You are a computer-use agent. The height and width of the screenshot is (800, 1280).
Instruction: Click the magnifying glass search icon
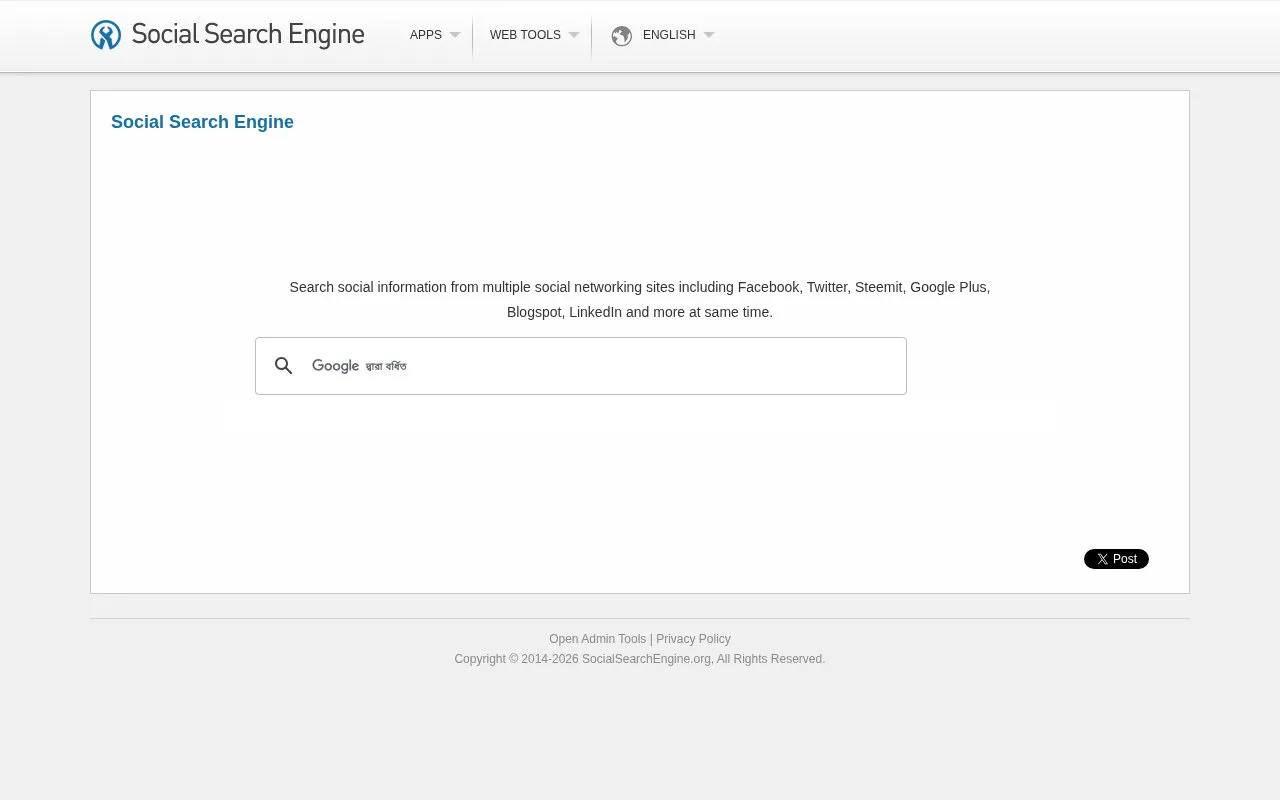[x=284, y=366]
